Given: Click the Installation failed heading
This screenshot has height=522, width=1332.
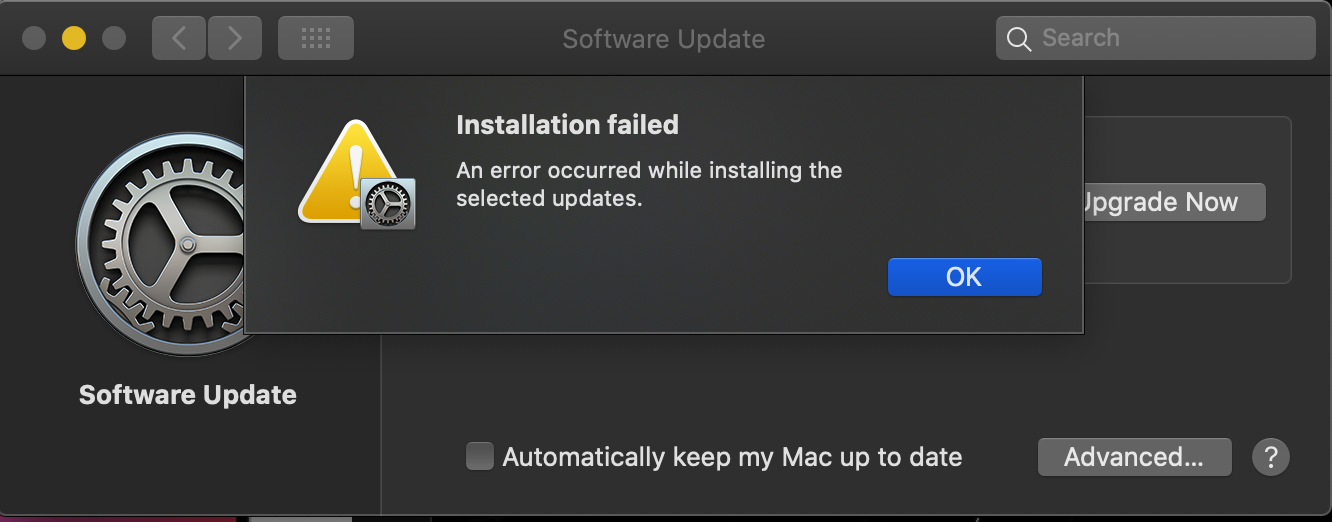Looking at the screenshot, I should click(x=567, y=125).
